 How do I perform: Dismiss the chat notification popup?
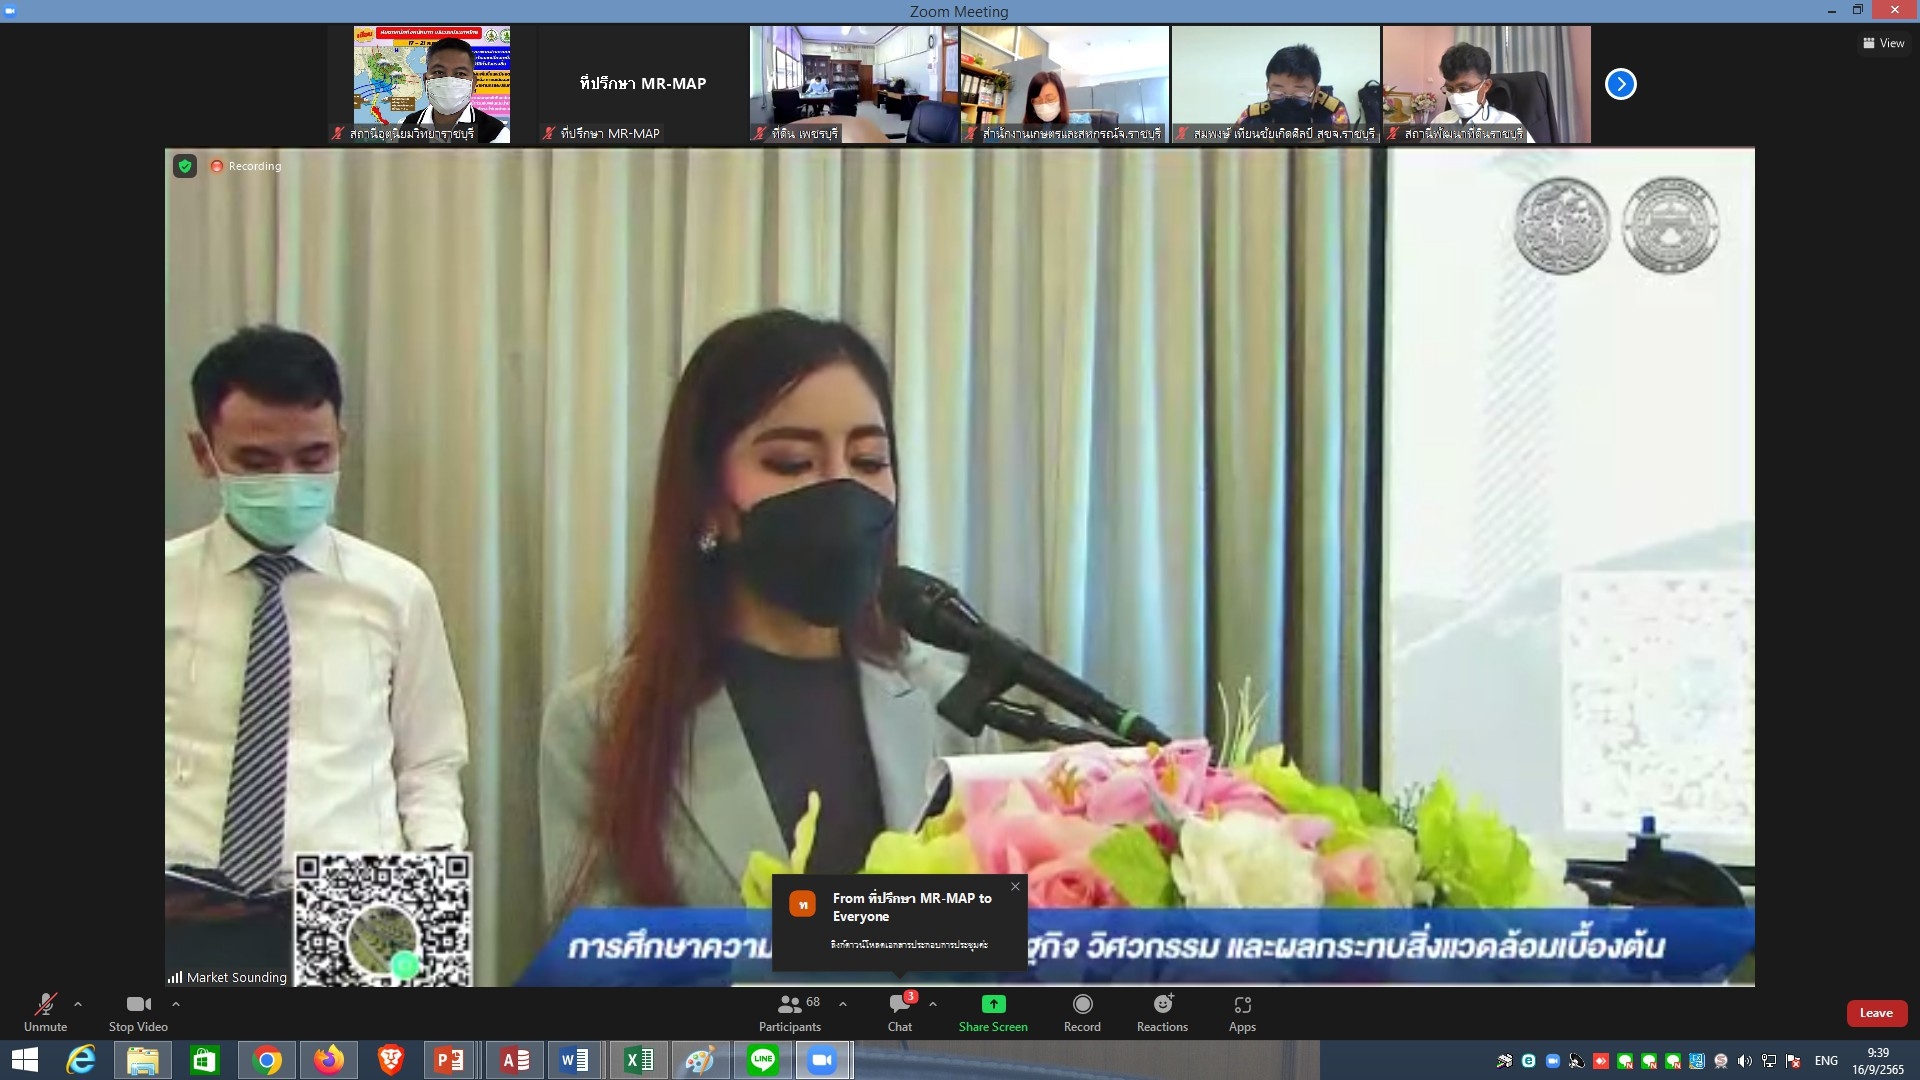(x=1015, y=886)
